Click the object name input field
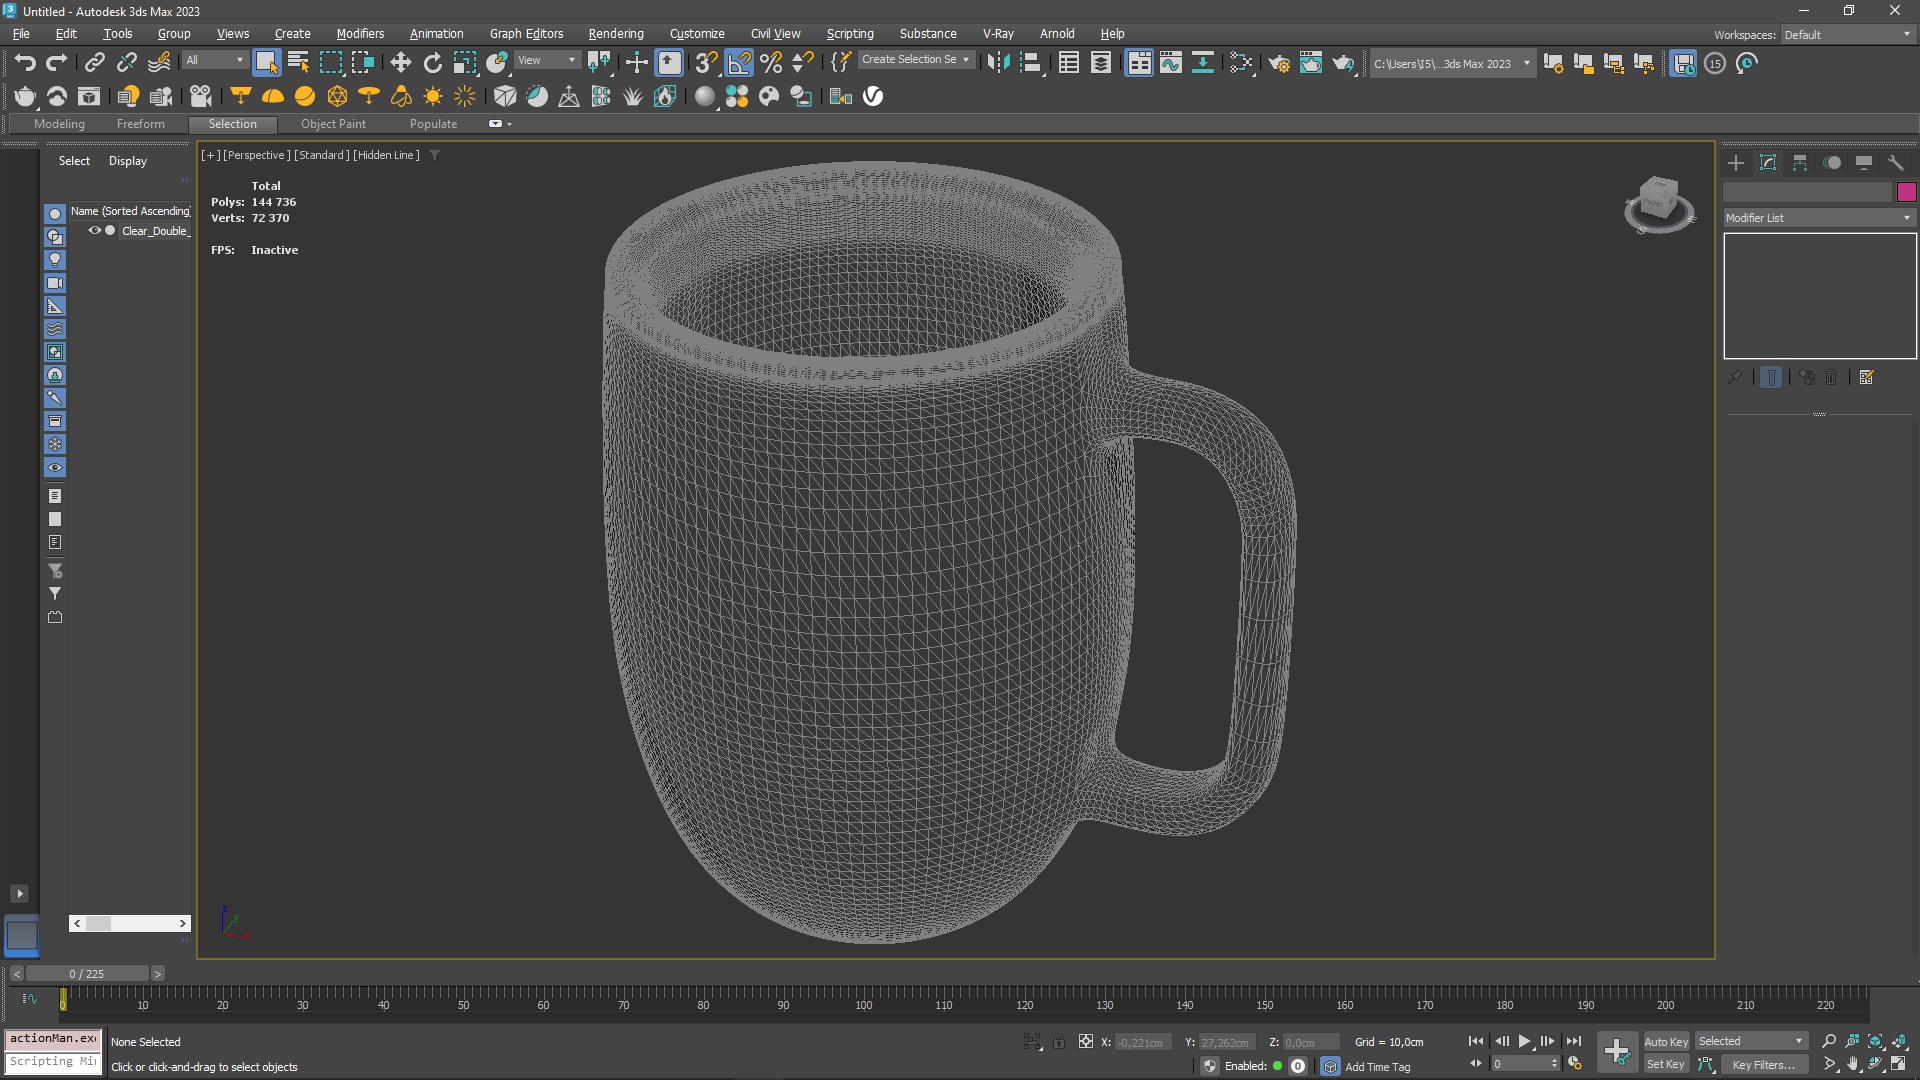The image size is (1920, 1080). click(1808, 192)
